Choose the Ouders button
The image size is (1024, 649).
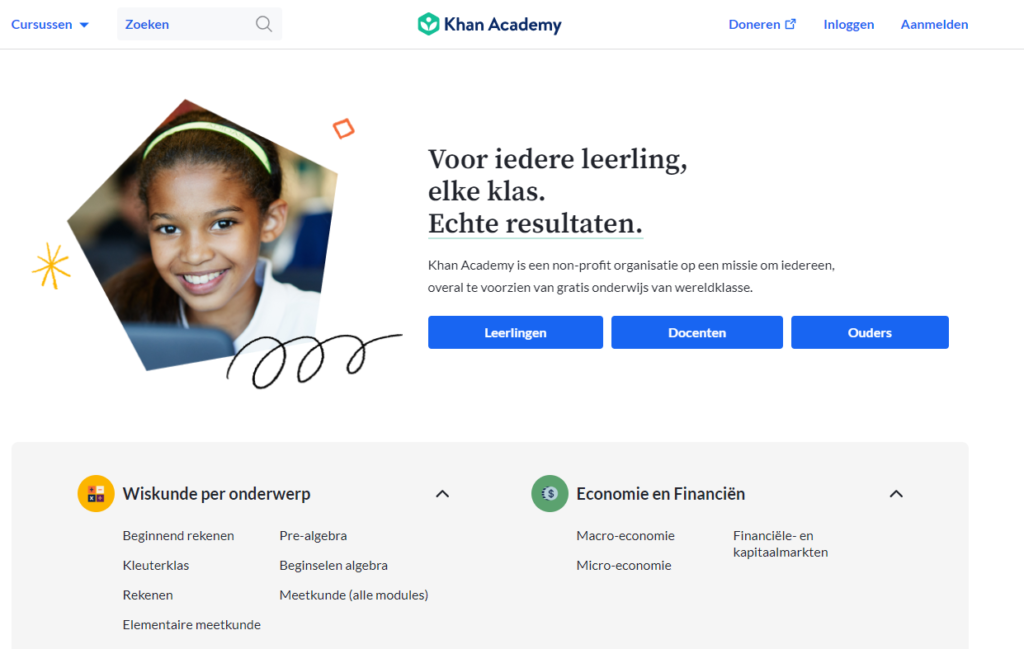870,332
